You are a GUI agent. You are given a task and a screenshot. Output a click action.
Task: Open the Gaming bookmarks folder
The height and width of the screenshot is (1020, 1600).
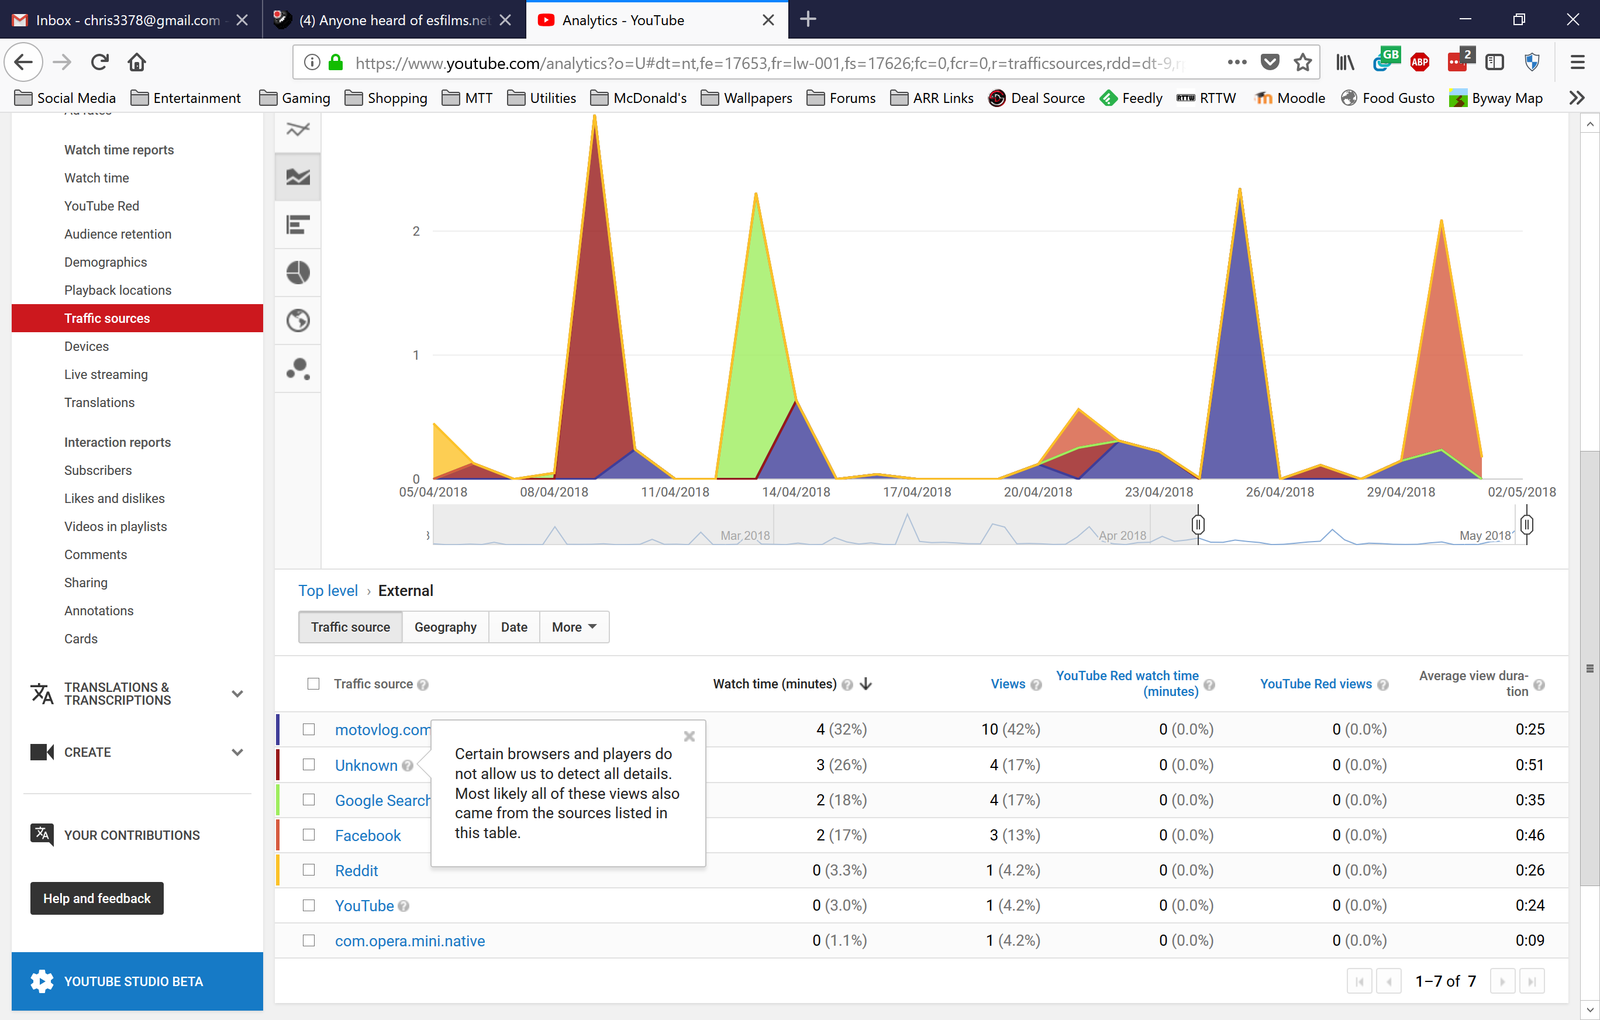point(295,98)
